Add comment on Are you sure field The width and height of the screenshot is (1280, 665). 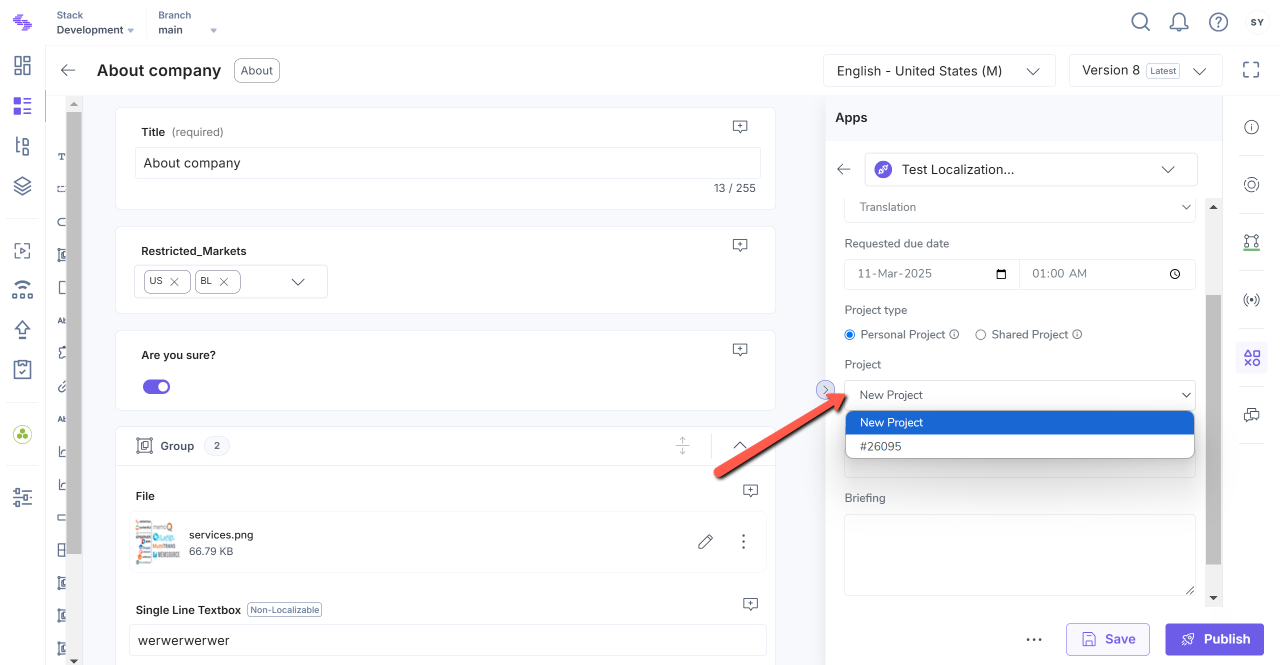tap(740, 350)
